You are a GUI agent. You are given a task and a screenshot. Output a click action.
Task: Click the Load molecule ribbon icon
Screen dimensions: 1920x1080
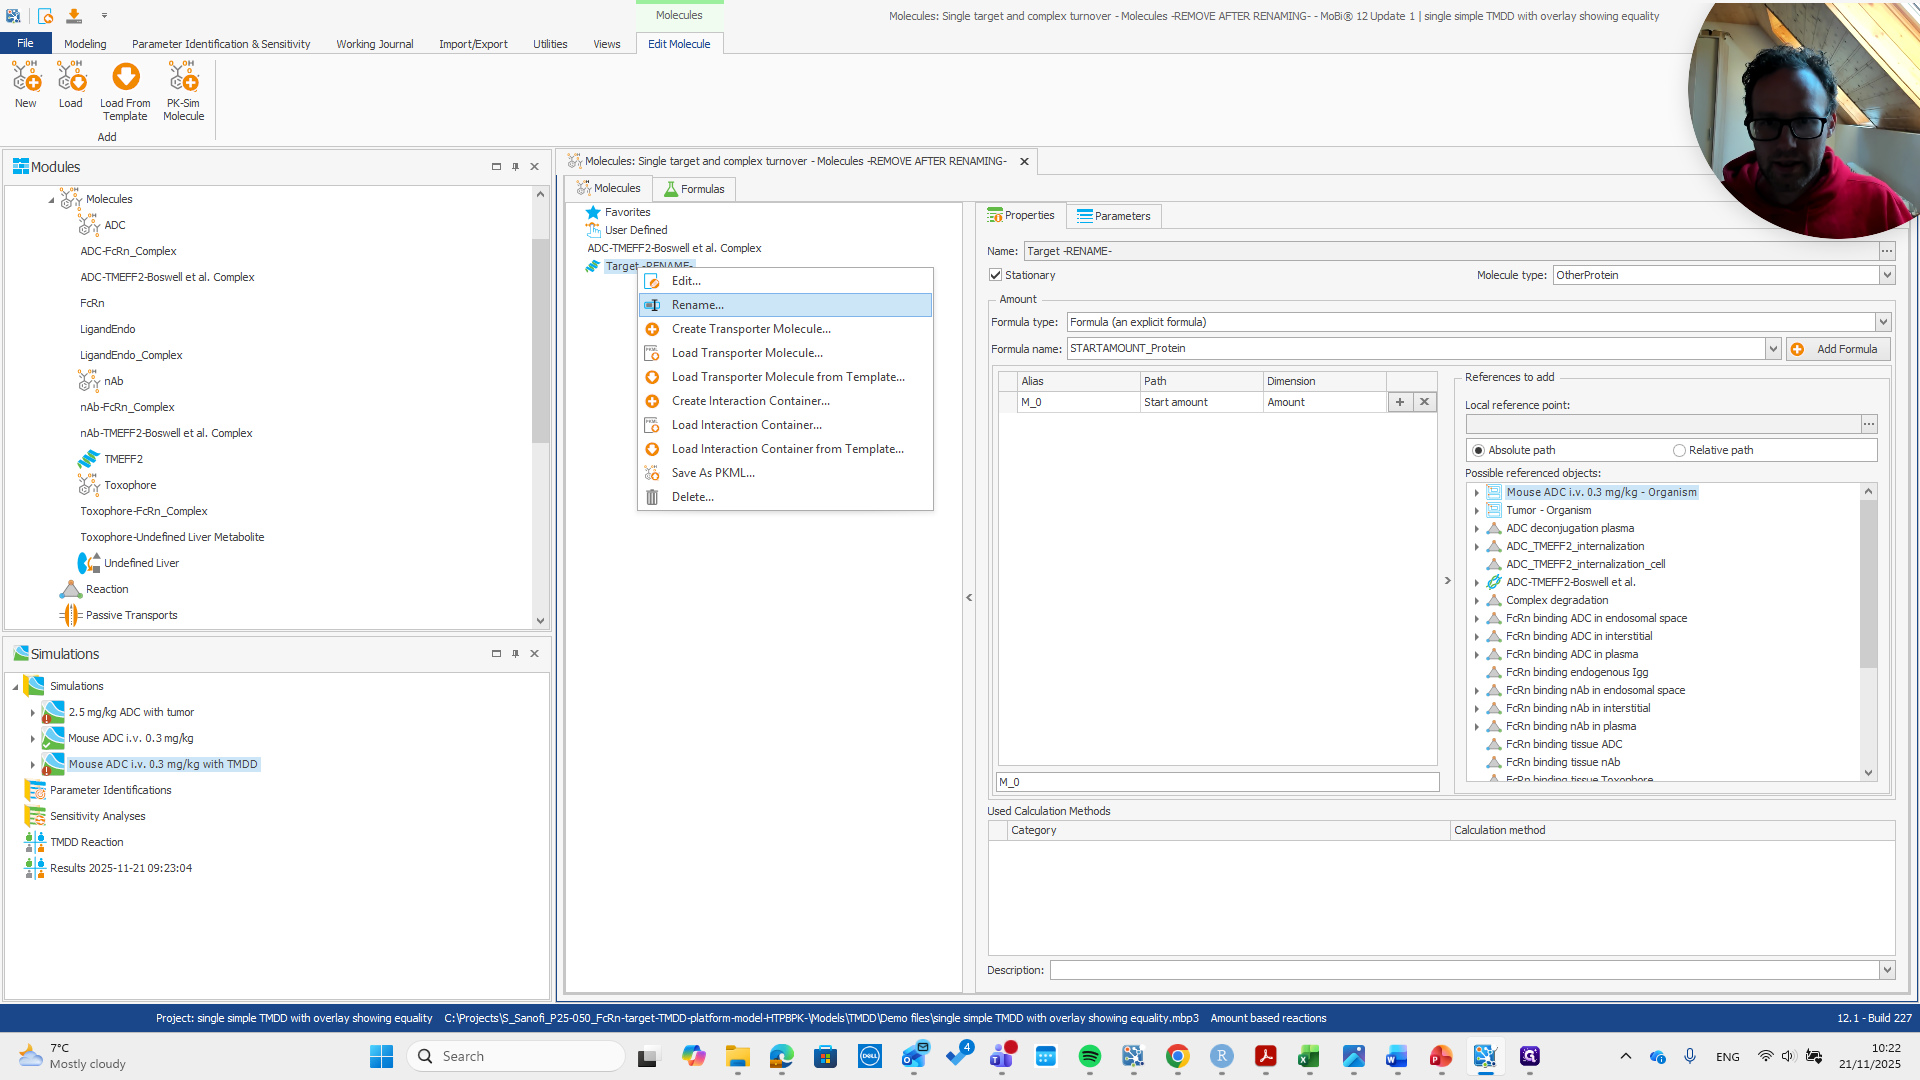(x=70, y=78)
